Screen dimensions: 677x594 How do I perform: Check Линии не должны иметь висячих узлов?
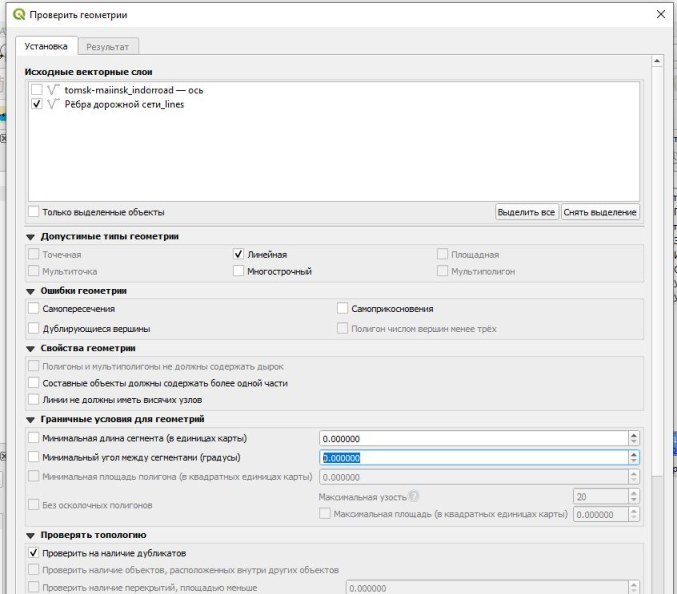(34, 399)
